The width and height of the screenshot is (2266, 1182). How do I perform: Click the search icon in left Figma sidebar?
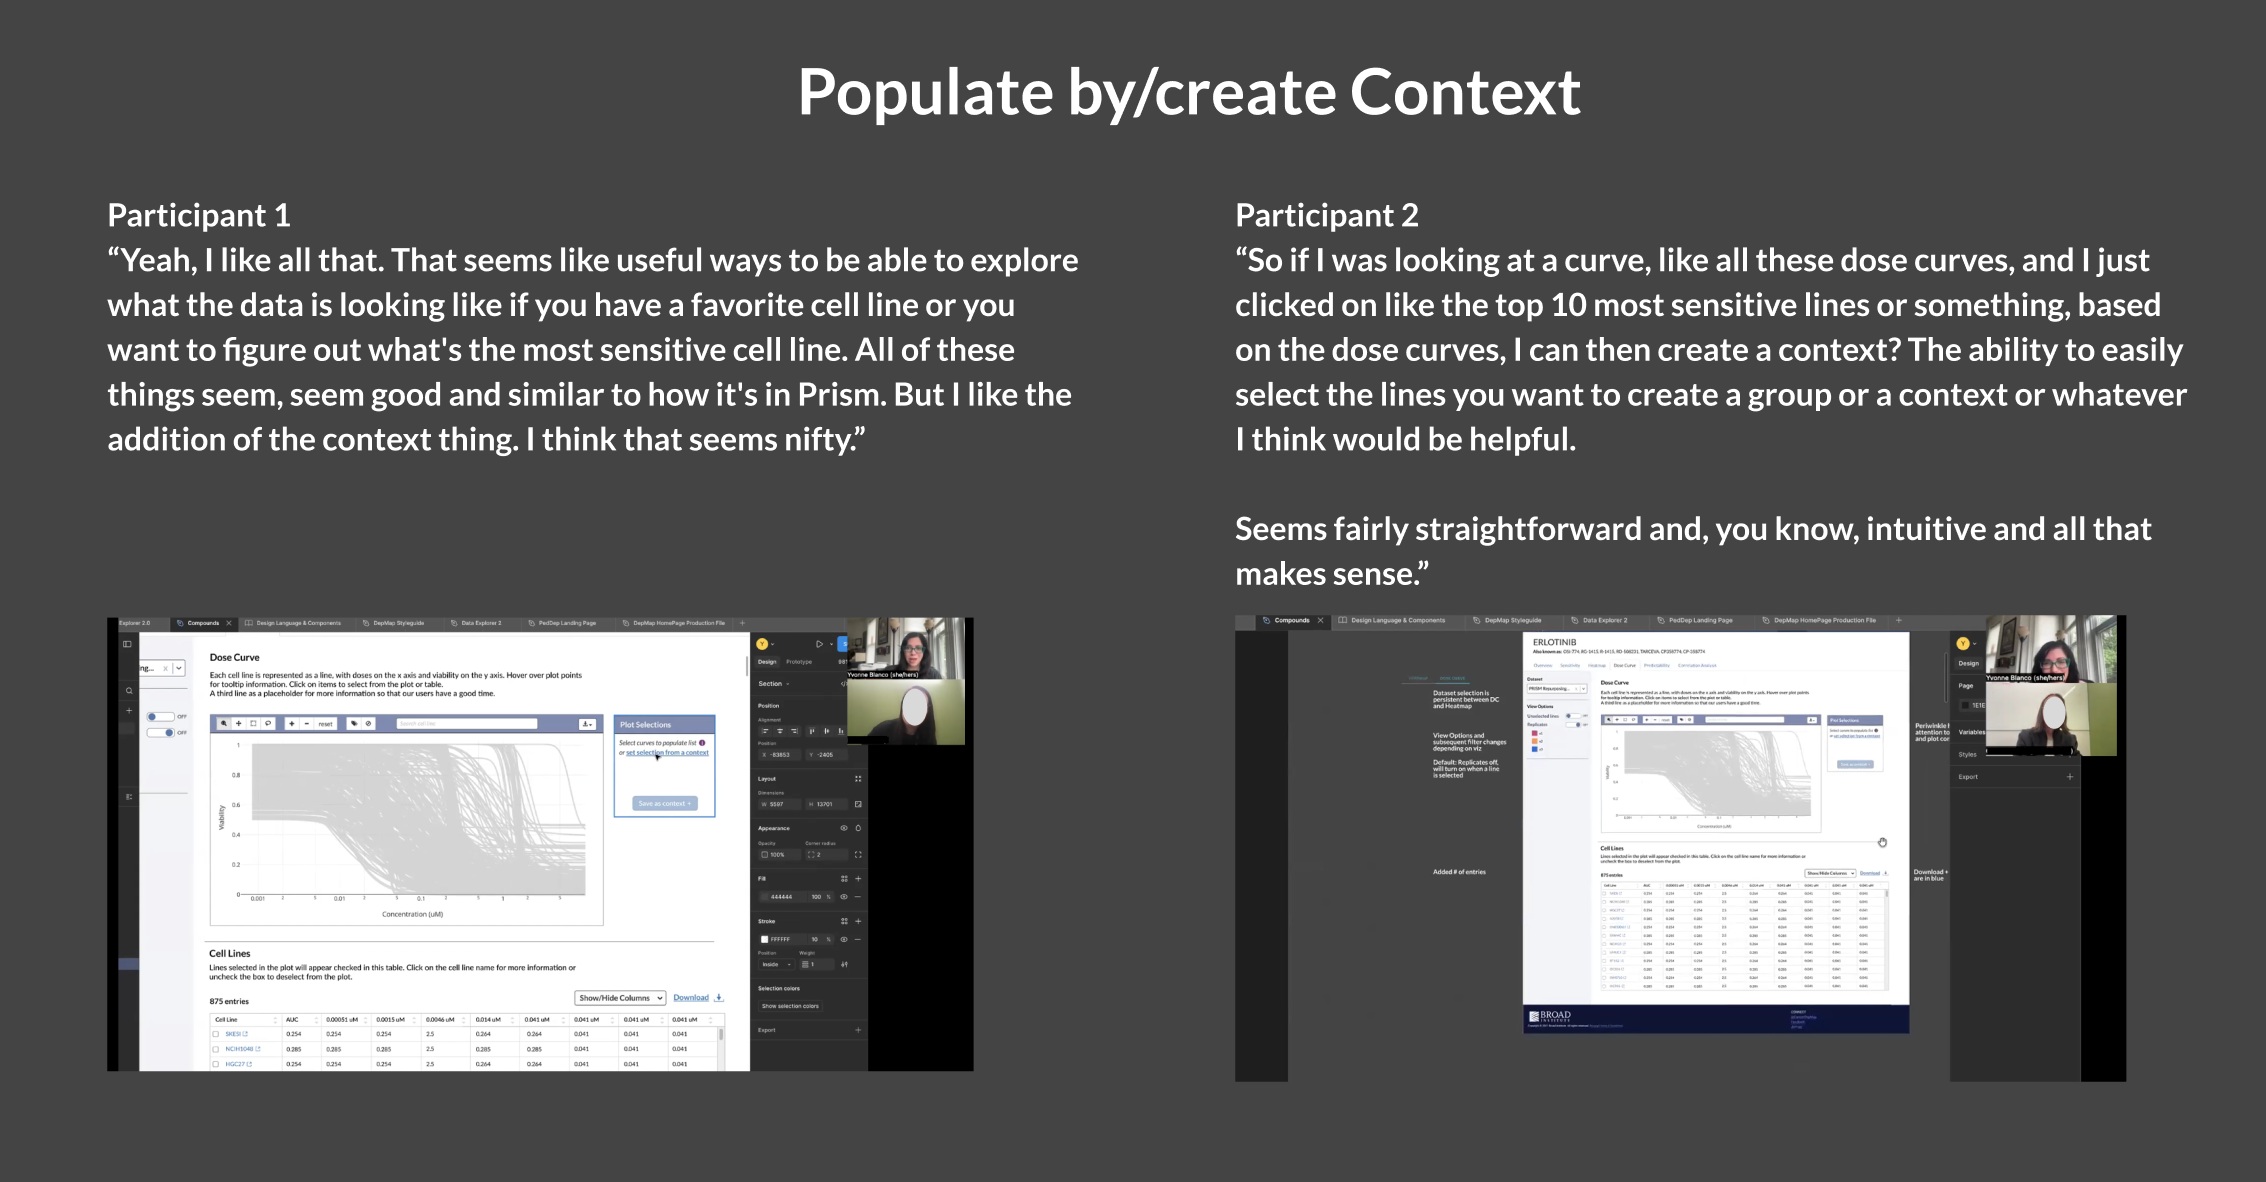tap(129, 691)
